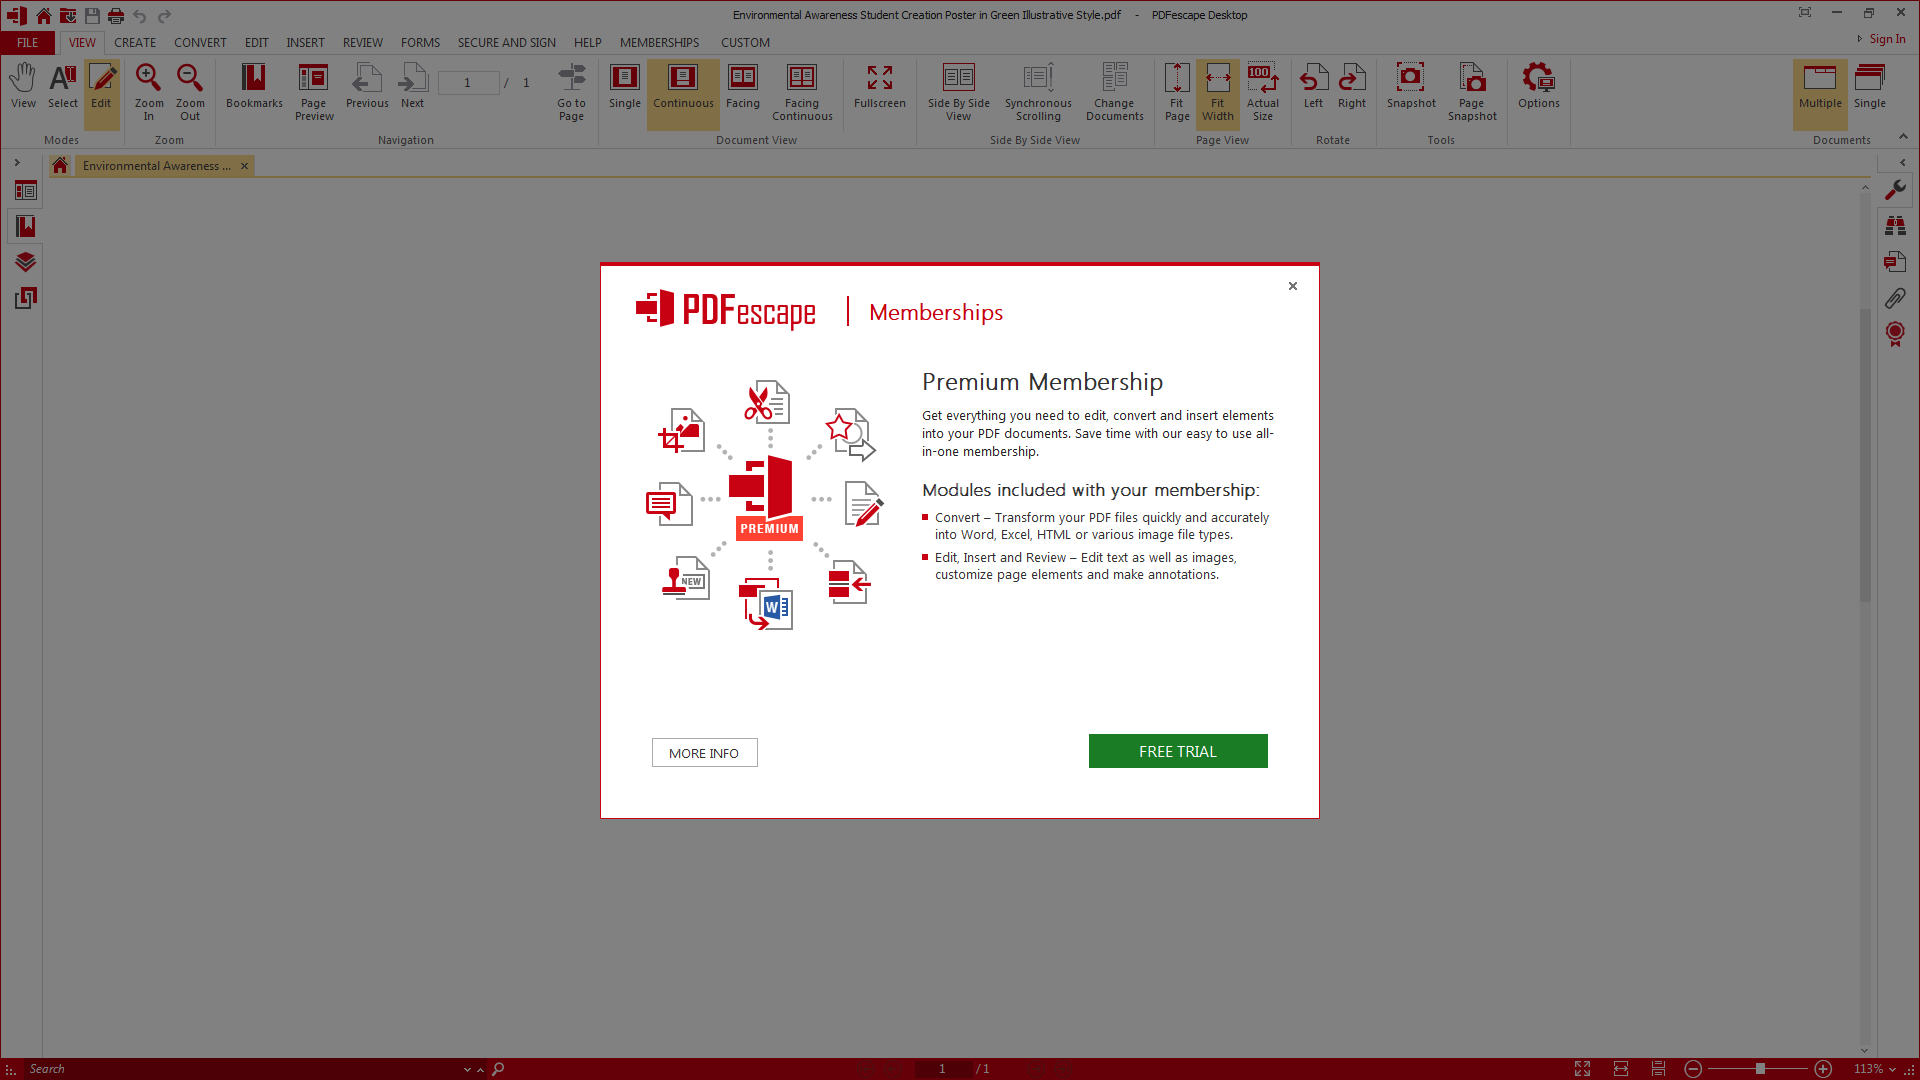This screenshot has width=1920, height=1080.
Task: Open the Bookmarks ribbon button
Action: click(x=254, y=87)
